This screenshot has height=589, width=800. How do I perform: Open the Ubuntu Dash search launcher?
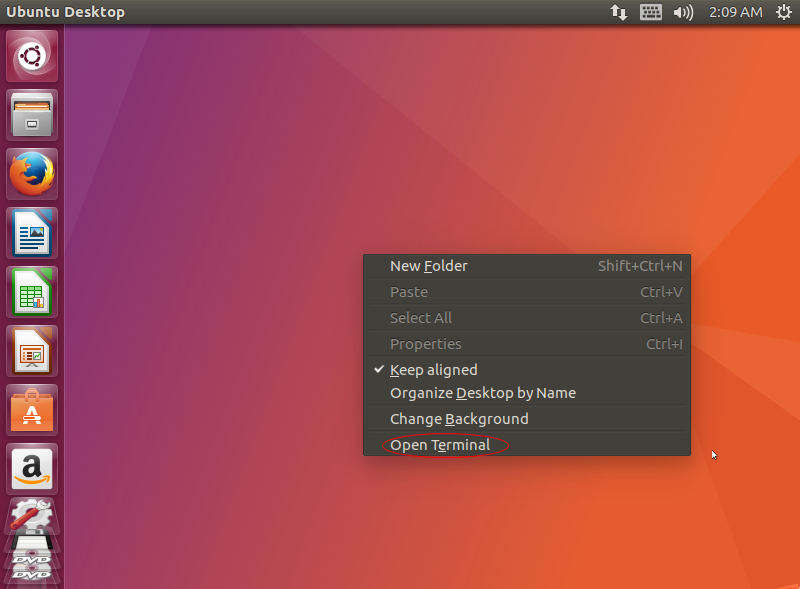pos(32,56)
